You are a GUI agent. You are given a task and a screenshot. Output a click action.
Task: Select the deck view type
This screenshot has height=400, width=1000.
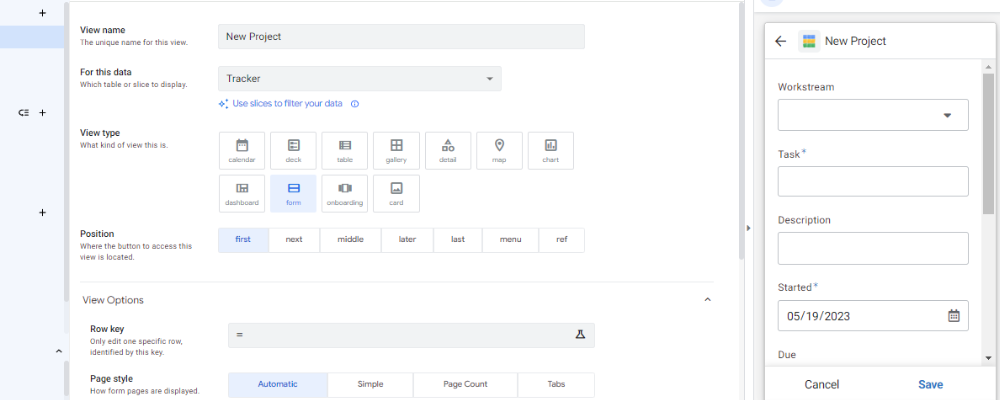[293, 151]
